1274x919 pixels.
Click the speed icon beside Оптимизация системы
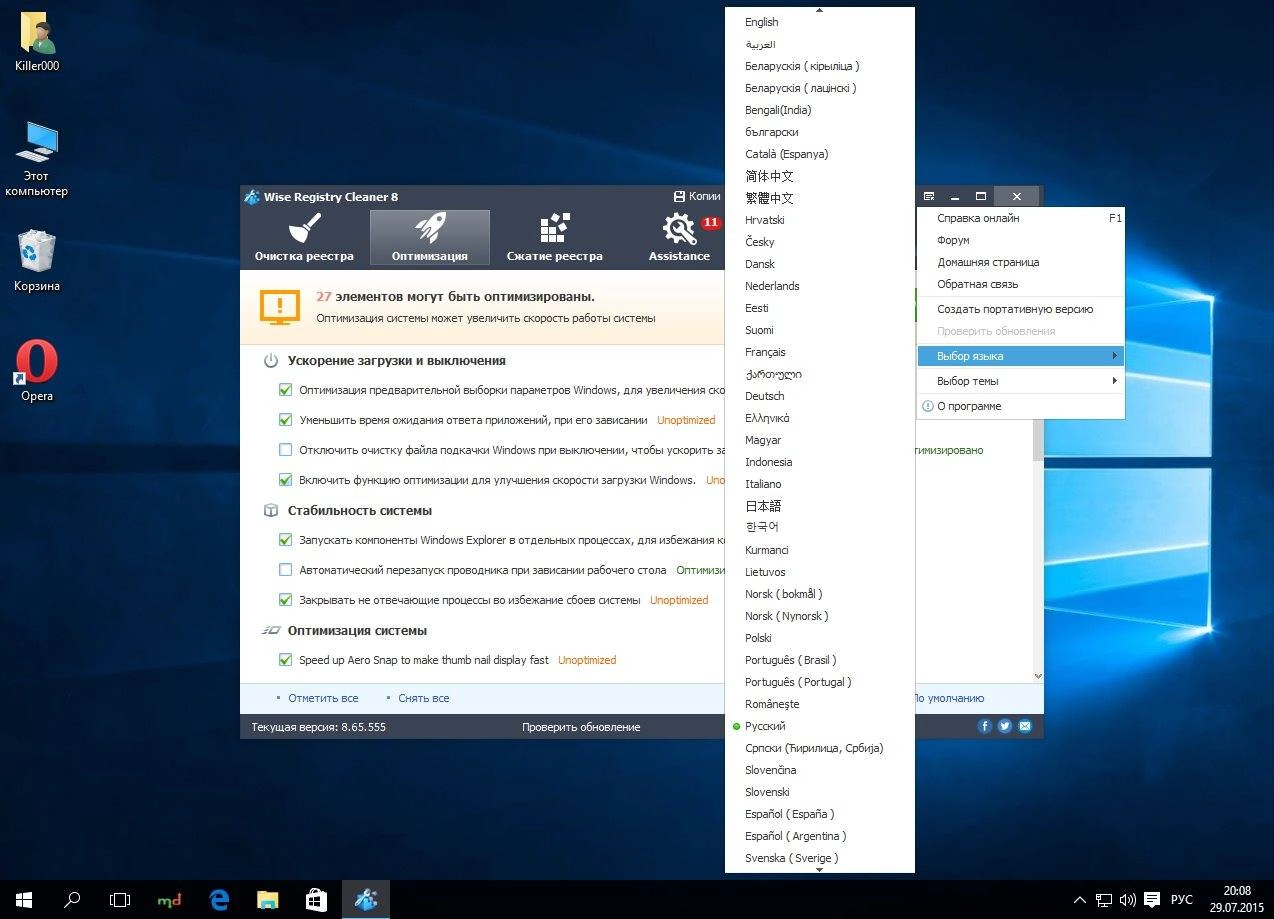point(271,631)
